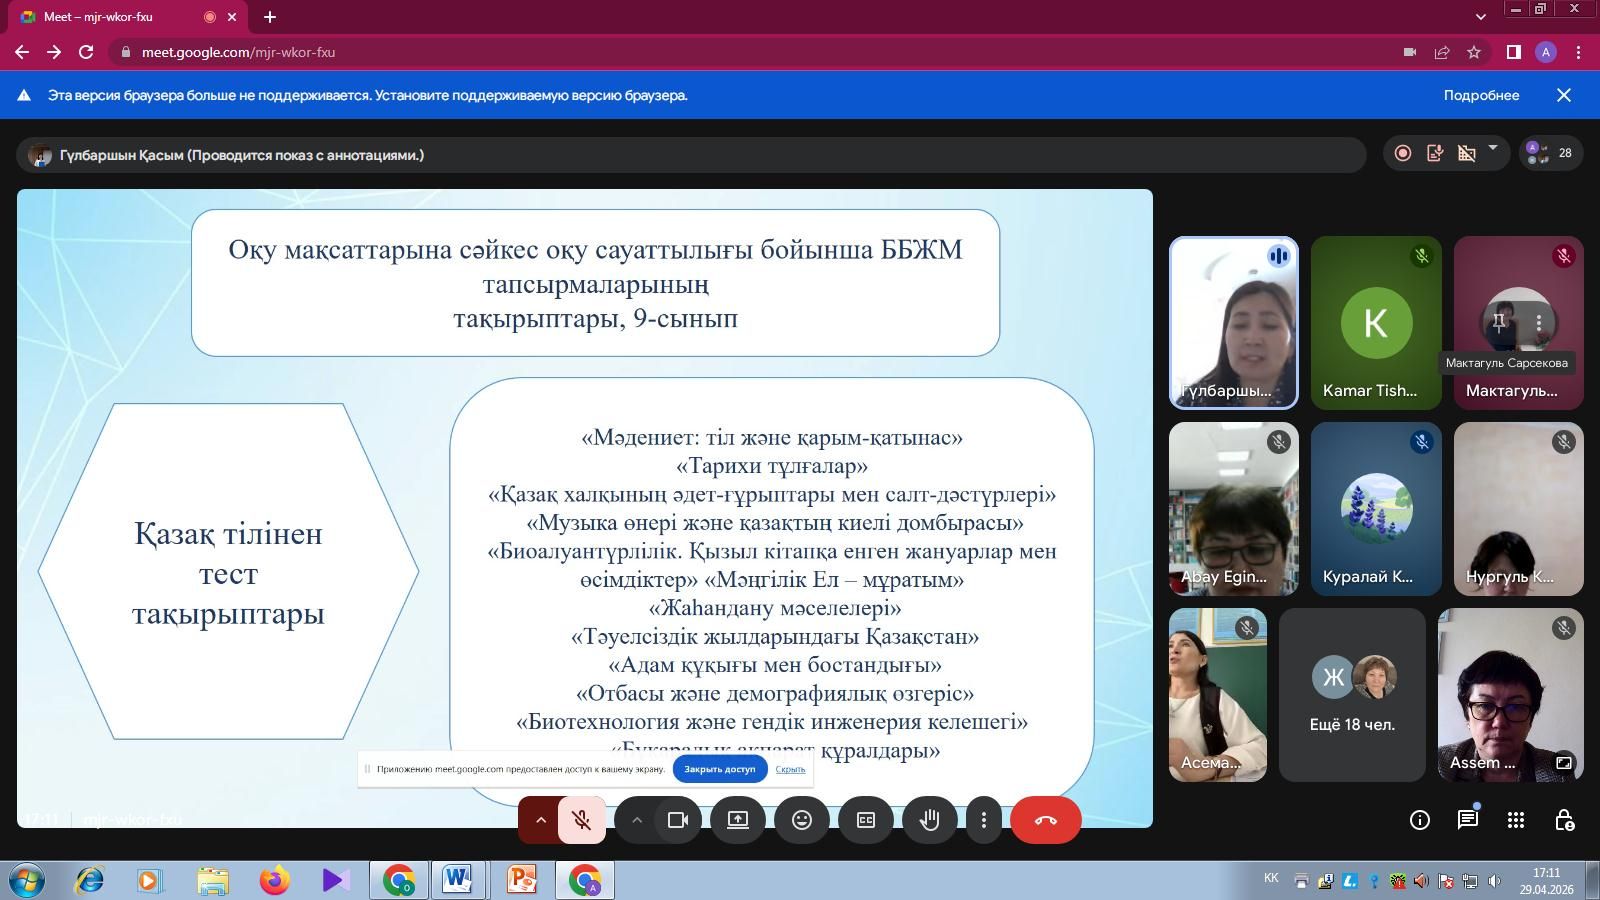Open meeting details info icon
Image resolution: width=1600 pixels, height=900 pixels.
click(1419, 820)
